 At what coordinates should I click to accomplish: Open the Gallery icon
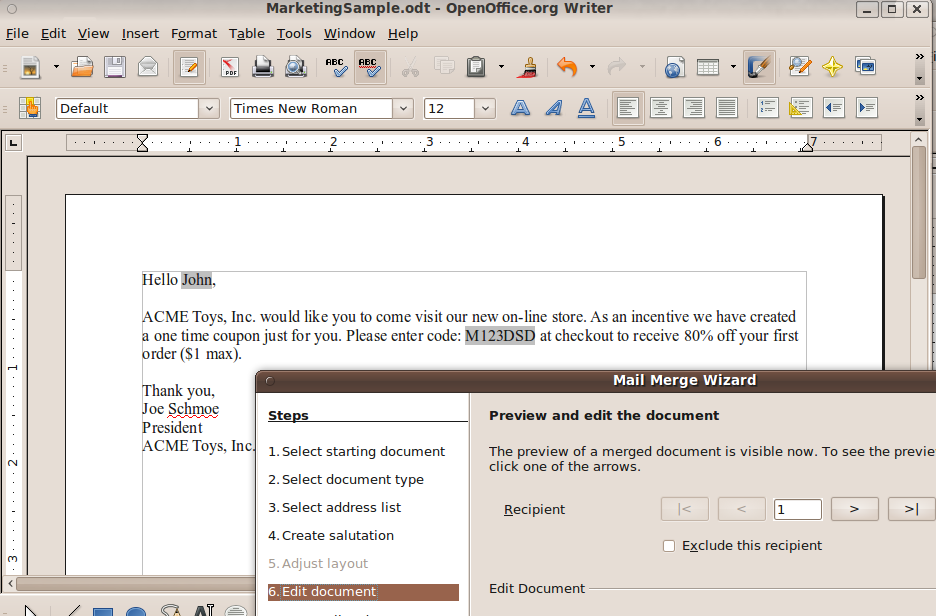[x=866, y=67]
